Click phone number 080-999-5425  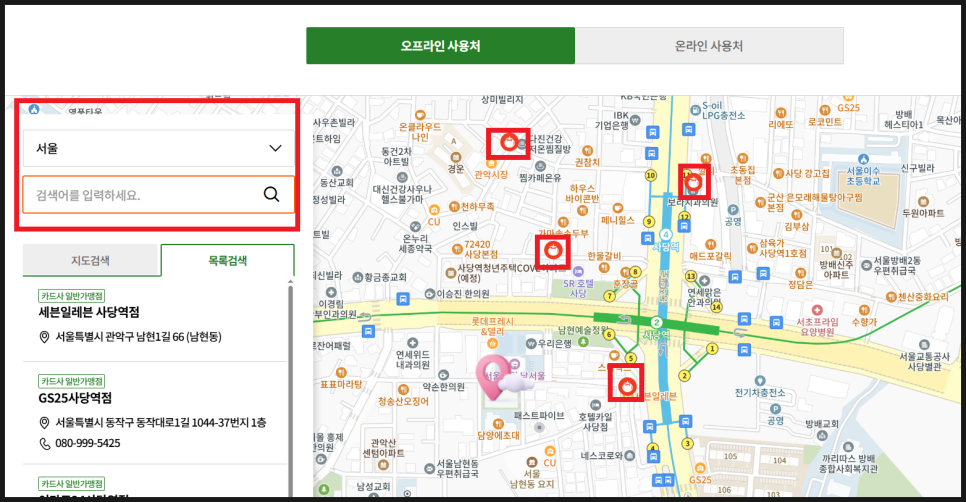point(87,443)
